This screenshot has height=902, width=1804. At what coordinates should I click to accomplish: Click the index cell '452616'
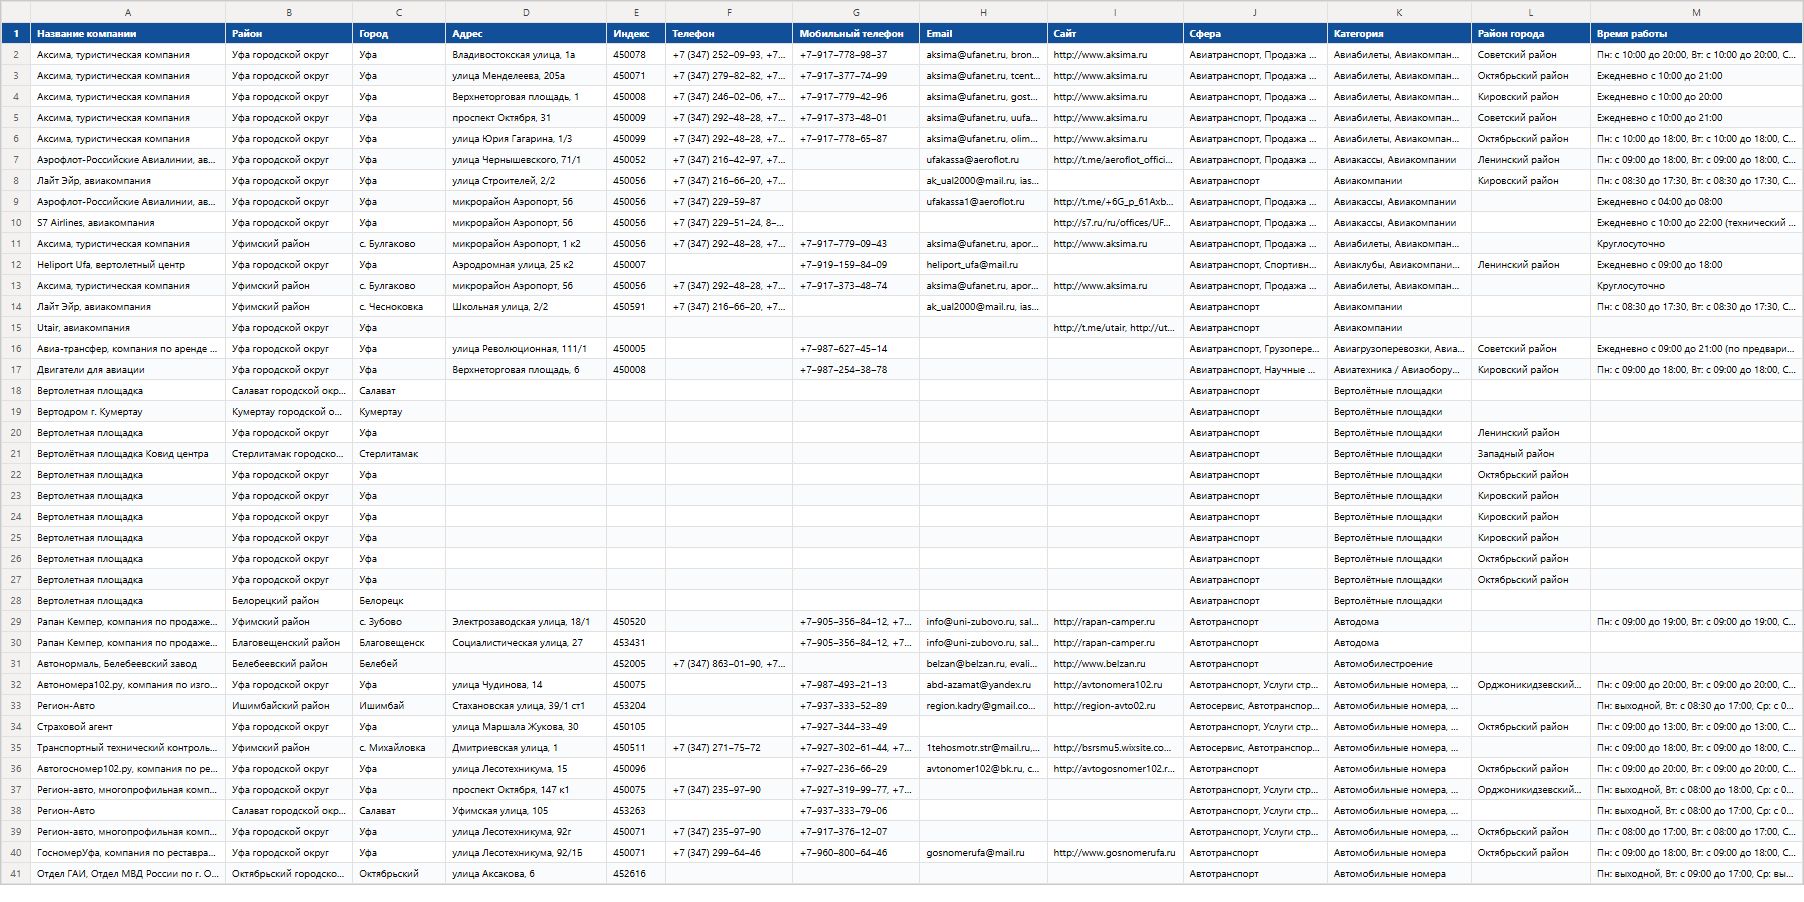tap(636, 874)
